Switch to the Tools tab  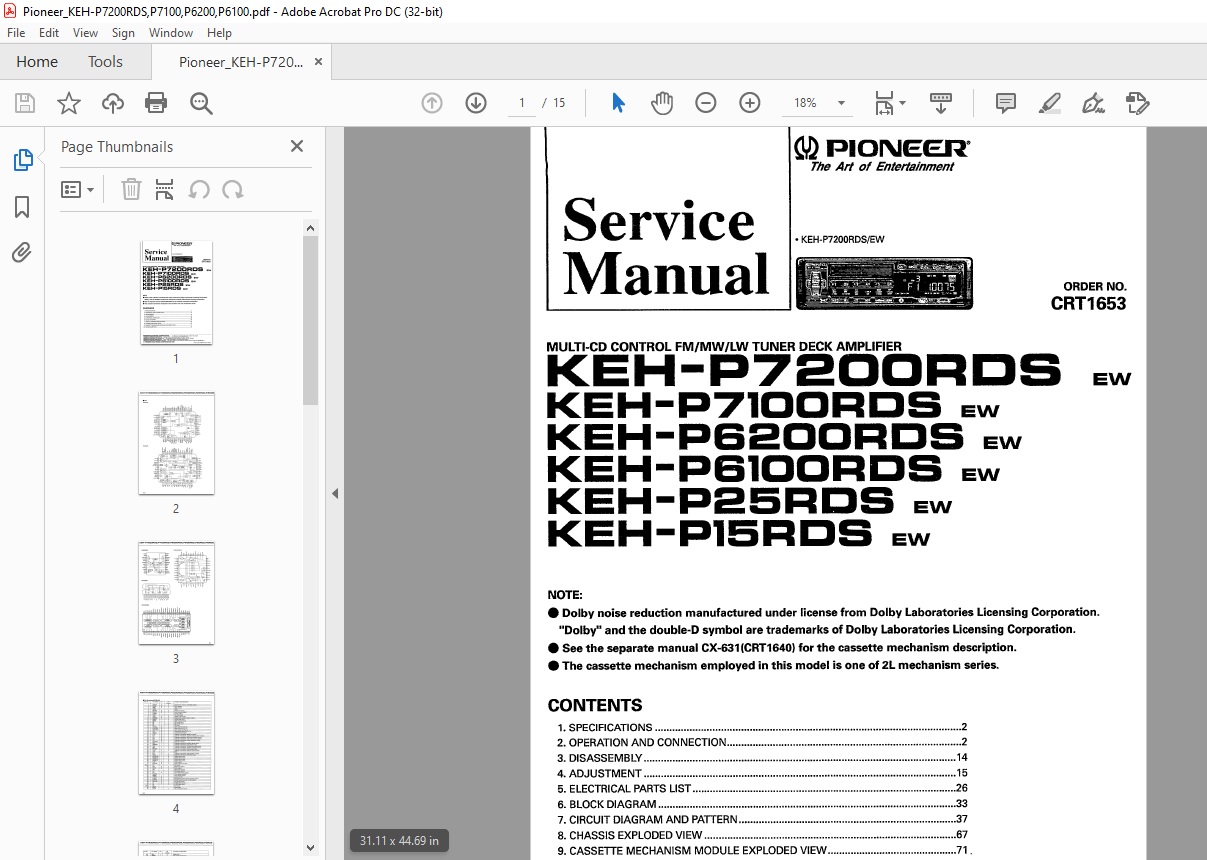[x=105, y=62]
